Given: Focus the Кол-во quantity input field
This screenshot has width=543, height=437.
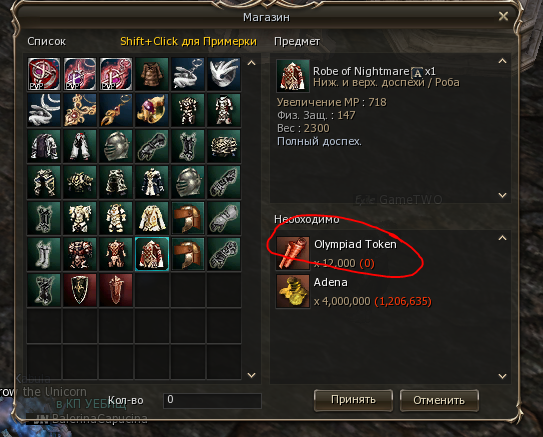Looking at the screenshot, I should click(x=212, y=400).
